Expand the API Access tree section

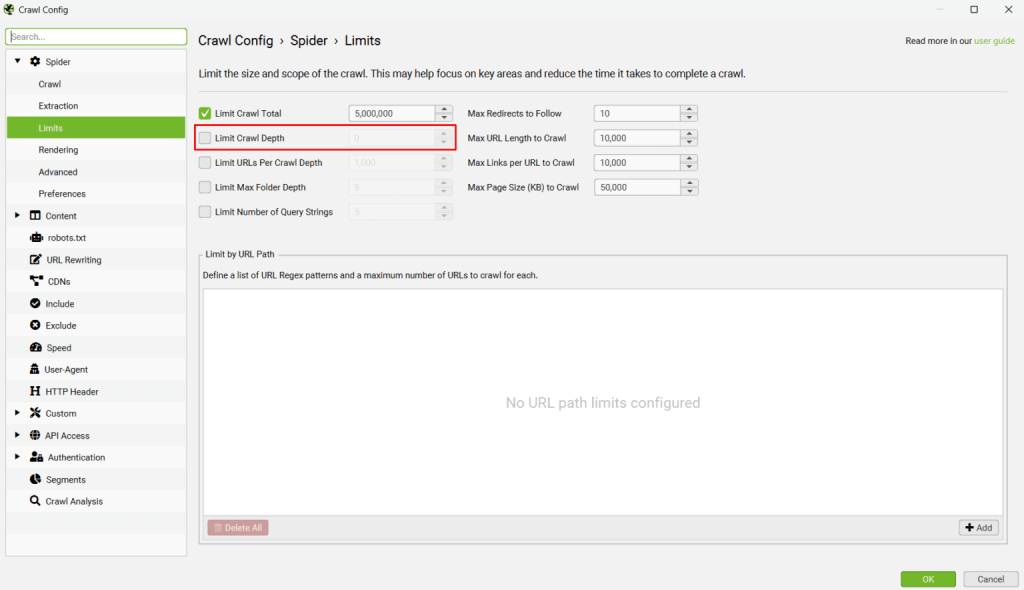(x=18, y=435)
